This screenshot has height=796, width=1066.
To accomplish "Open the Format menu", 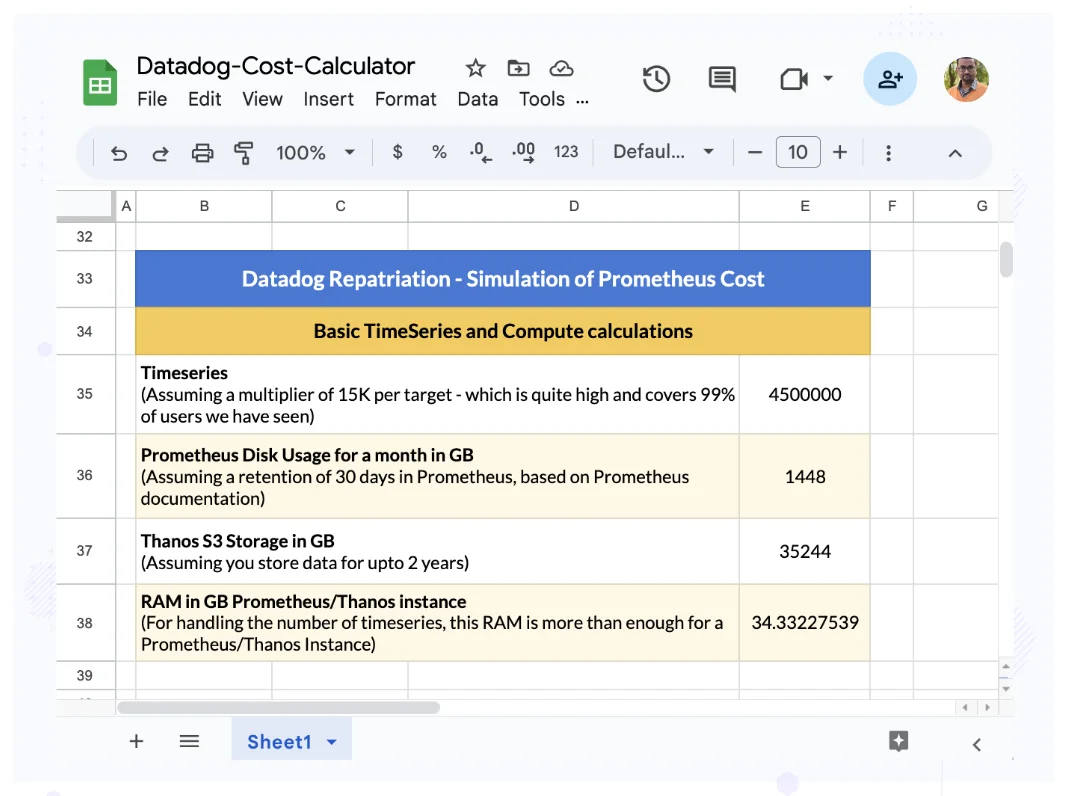I will (x=405, y=99).
